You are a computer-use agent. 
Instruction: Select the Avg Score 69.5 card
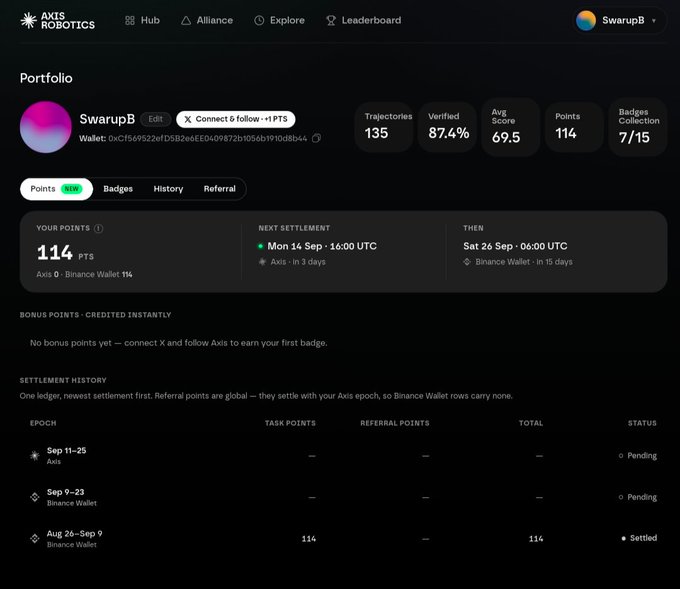click(511, 127)
